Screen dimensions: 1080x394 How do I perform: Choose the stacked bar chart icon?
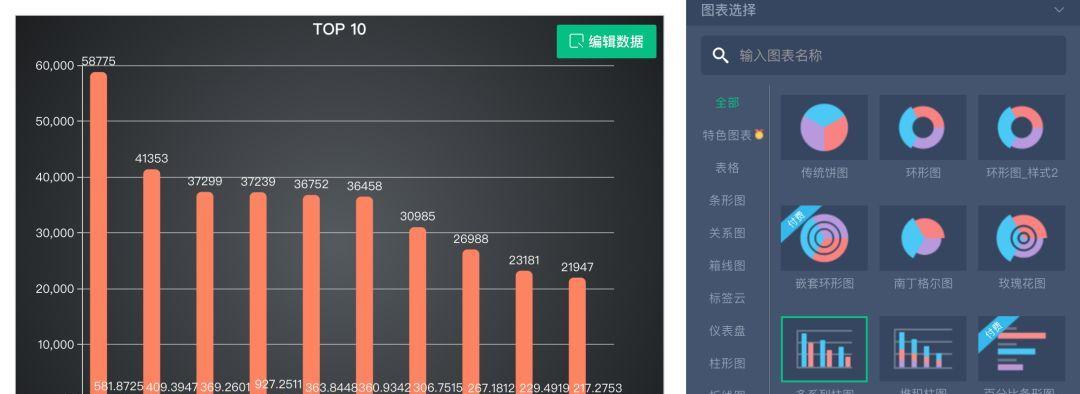(x=922, y=349)
